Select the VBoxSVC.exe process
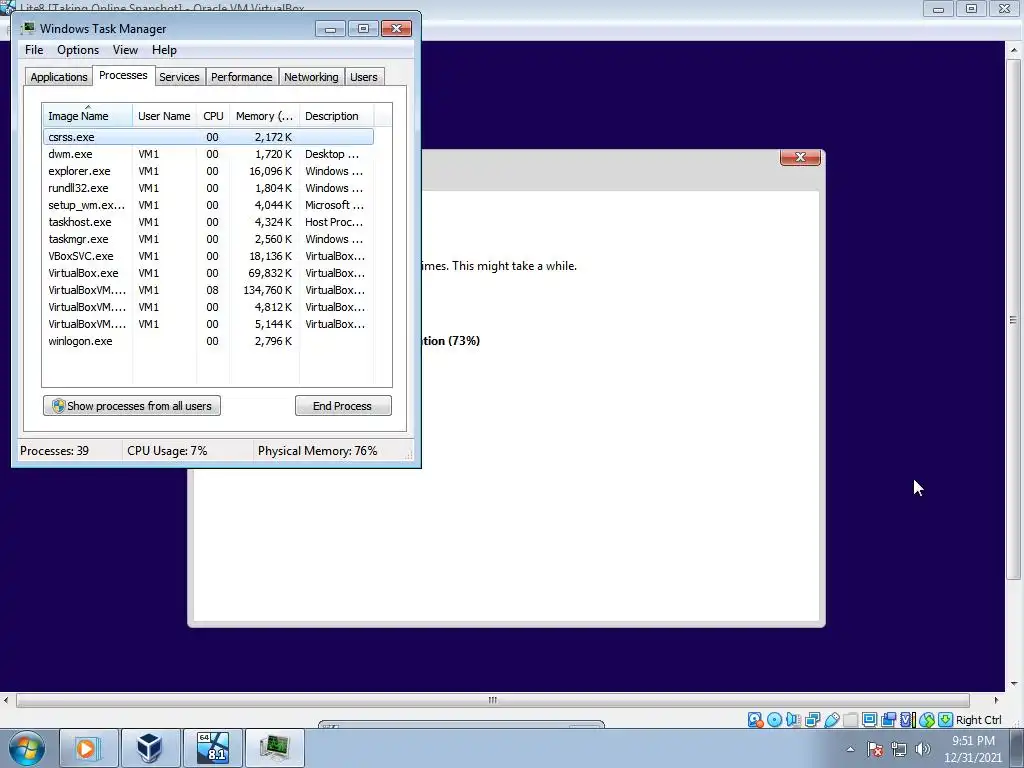 click(208, 256)
